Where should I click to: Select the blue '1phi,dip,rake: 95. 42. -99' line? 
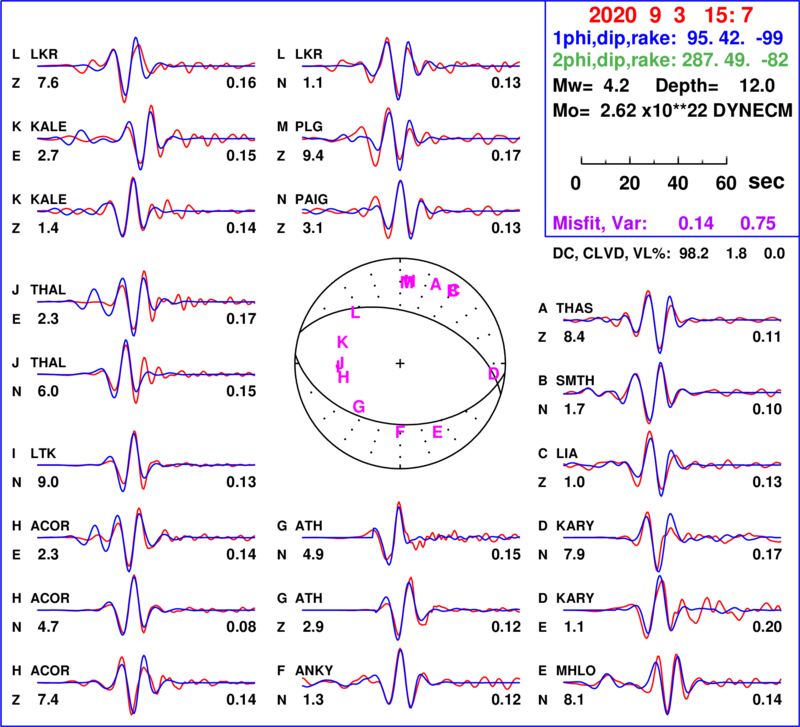670,38
